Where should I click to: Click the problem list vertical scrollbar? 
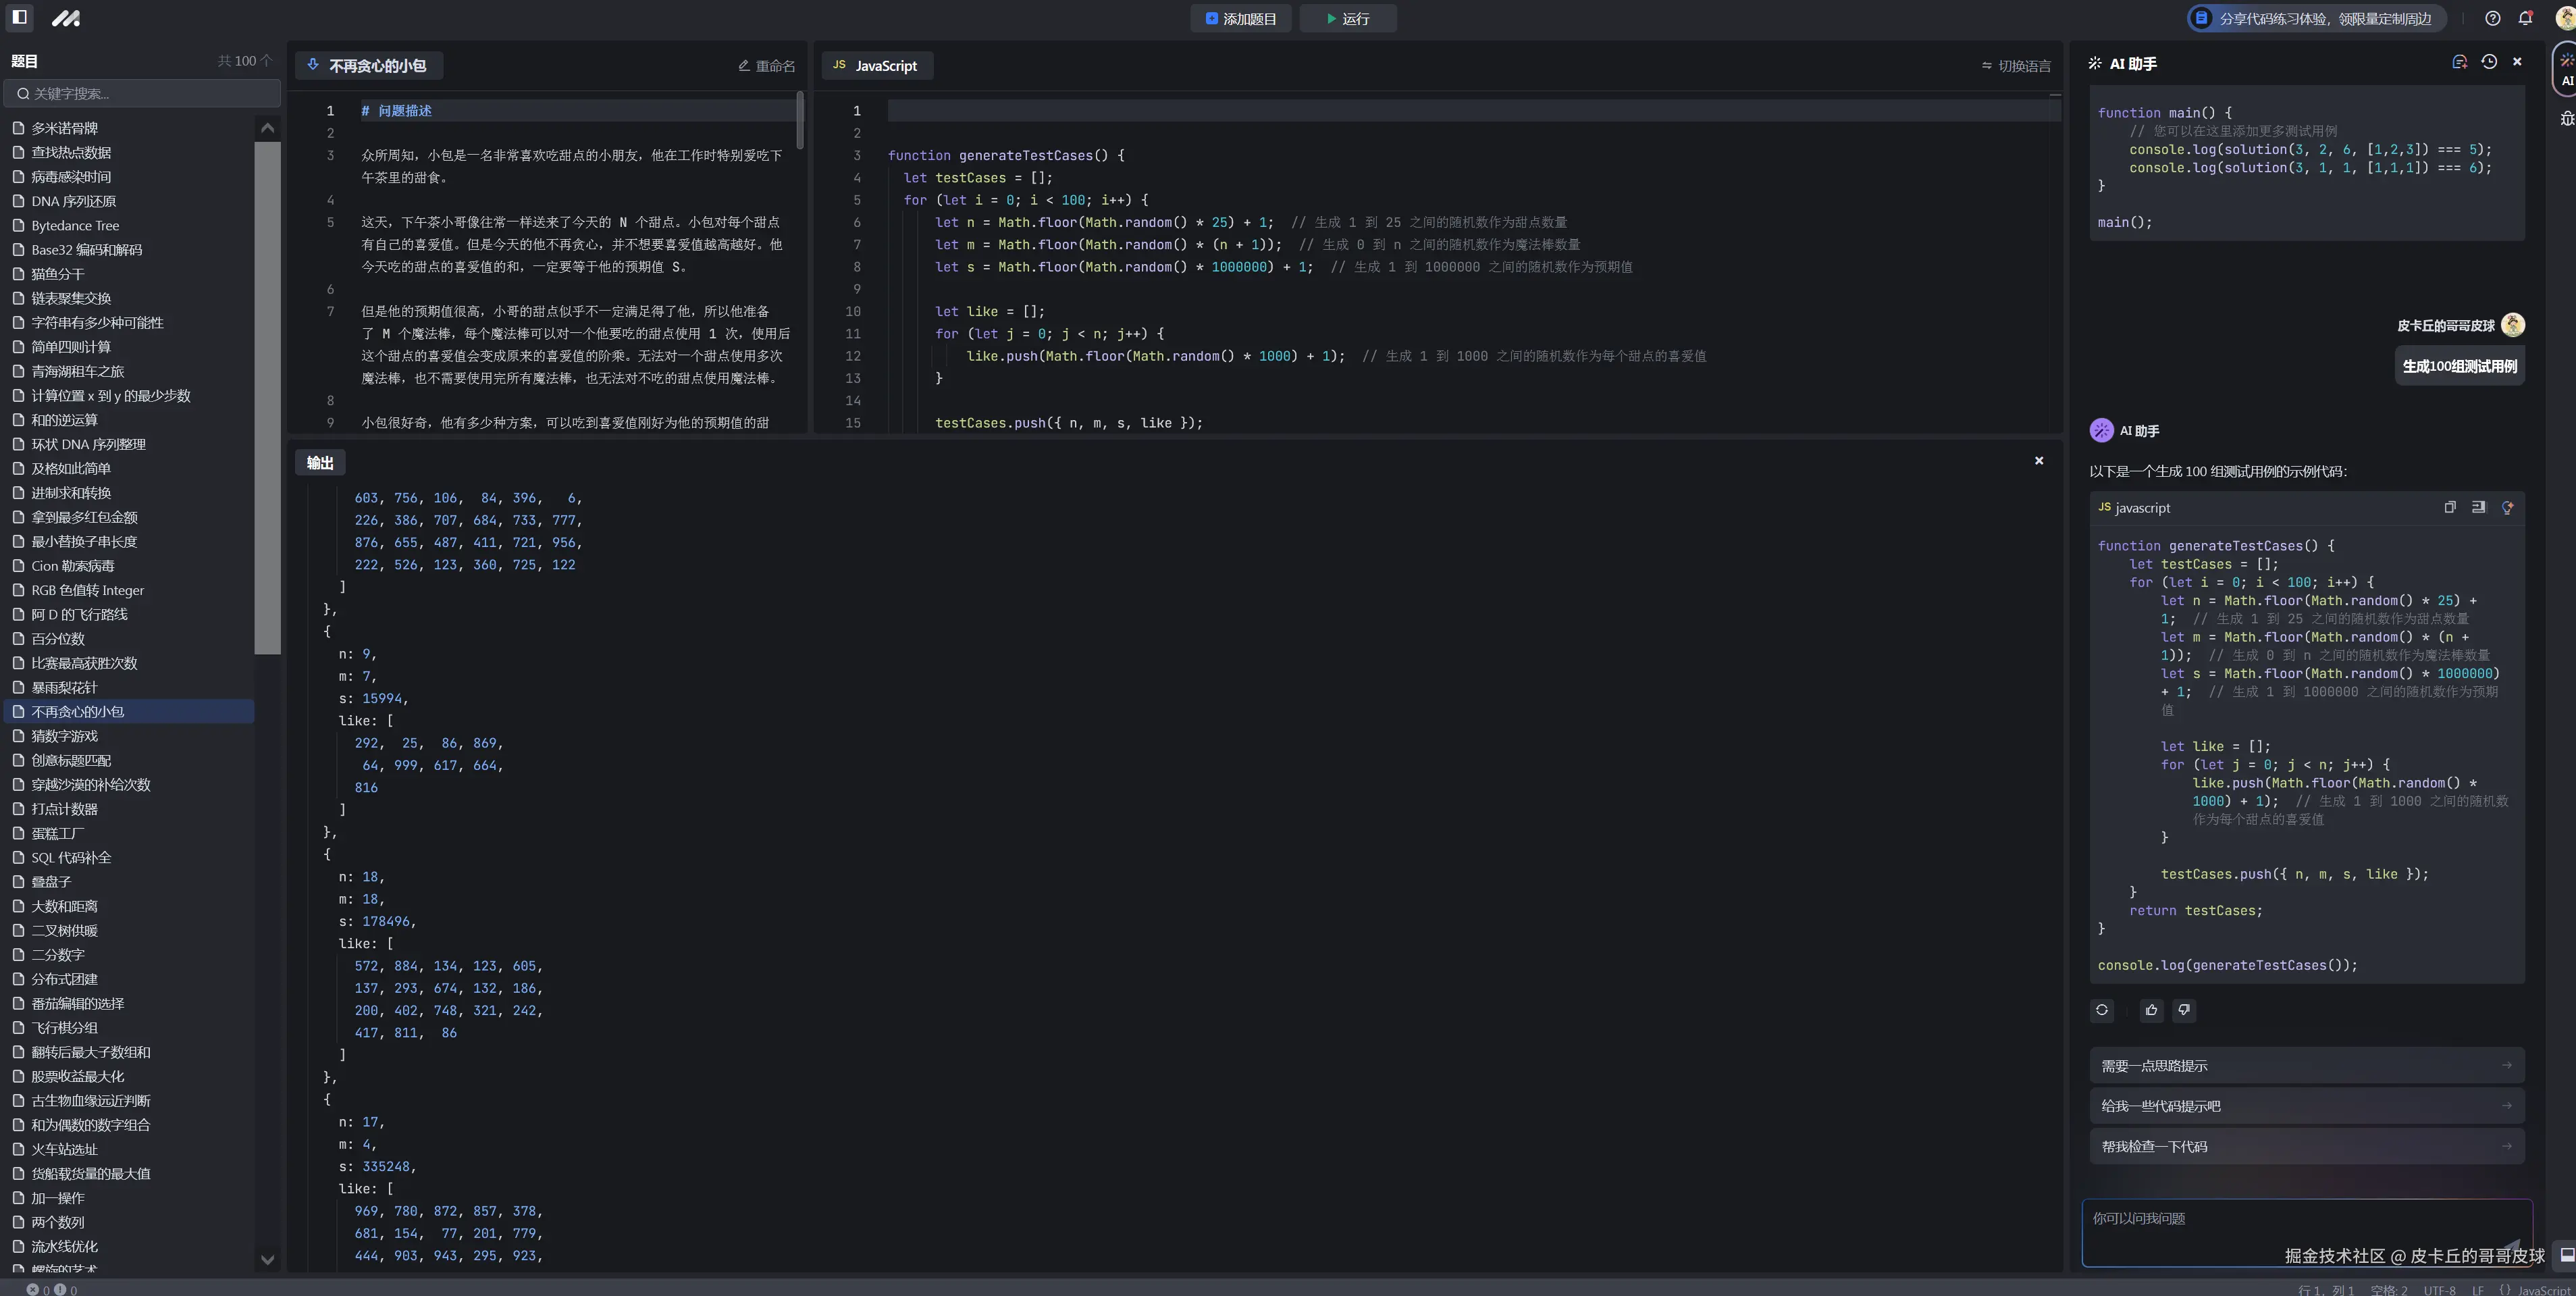267,400
